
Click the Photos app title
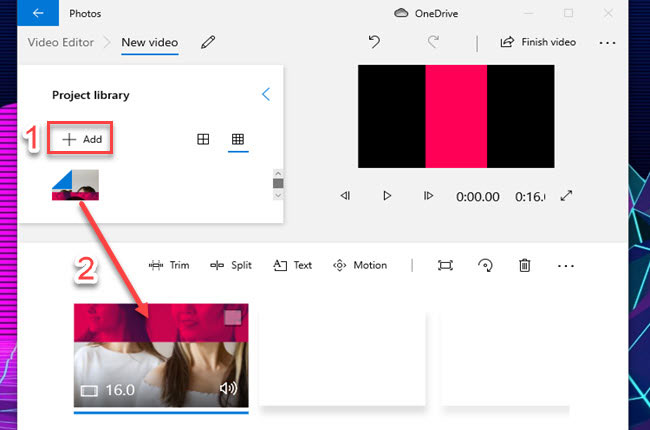point(85,14)
